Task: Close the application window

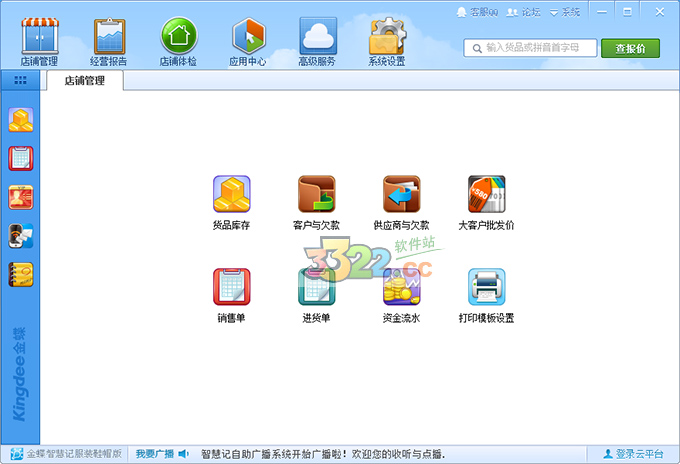Action: [x=660, y=12]
